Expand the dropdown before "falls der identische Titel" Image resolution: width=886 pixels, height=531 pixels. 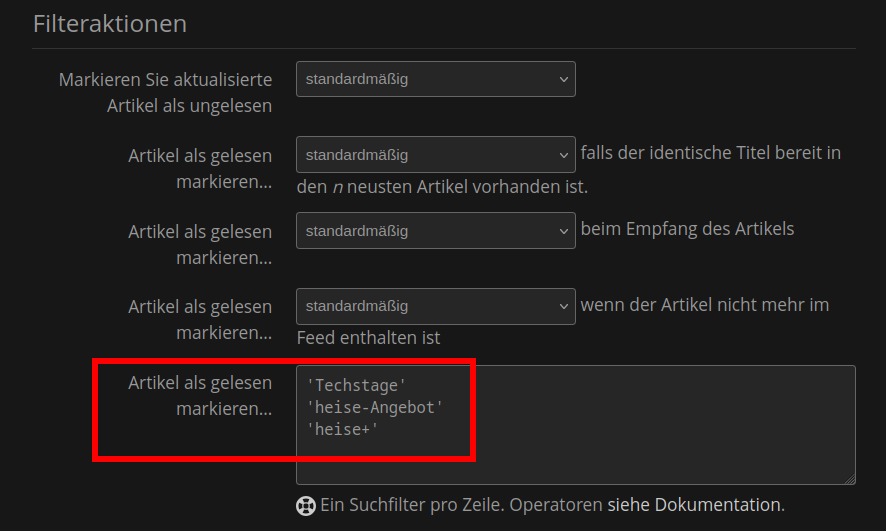tap(436, 154)
